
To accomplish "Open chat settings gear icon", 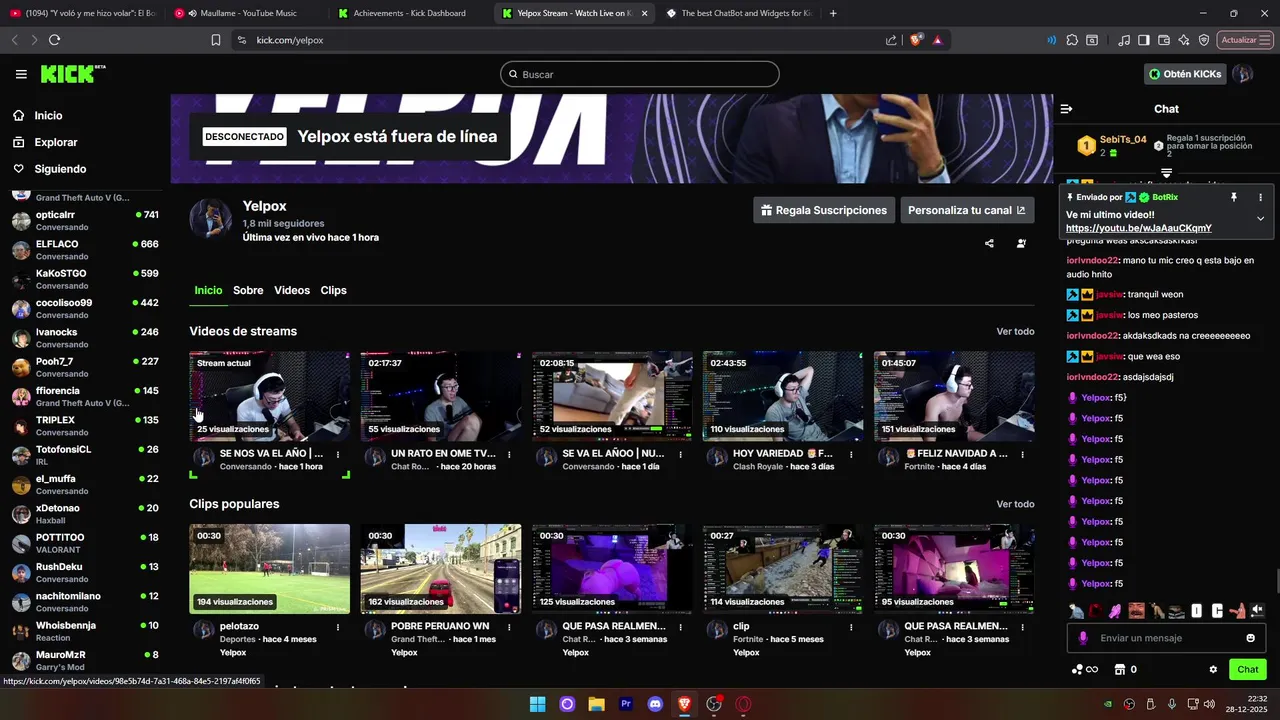I will point(1213,670).
